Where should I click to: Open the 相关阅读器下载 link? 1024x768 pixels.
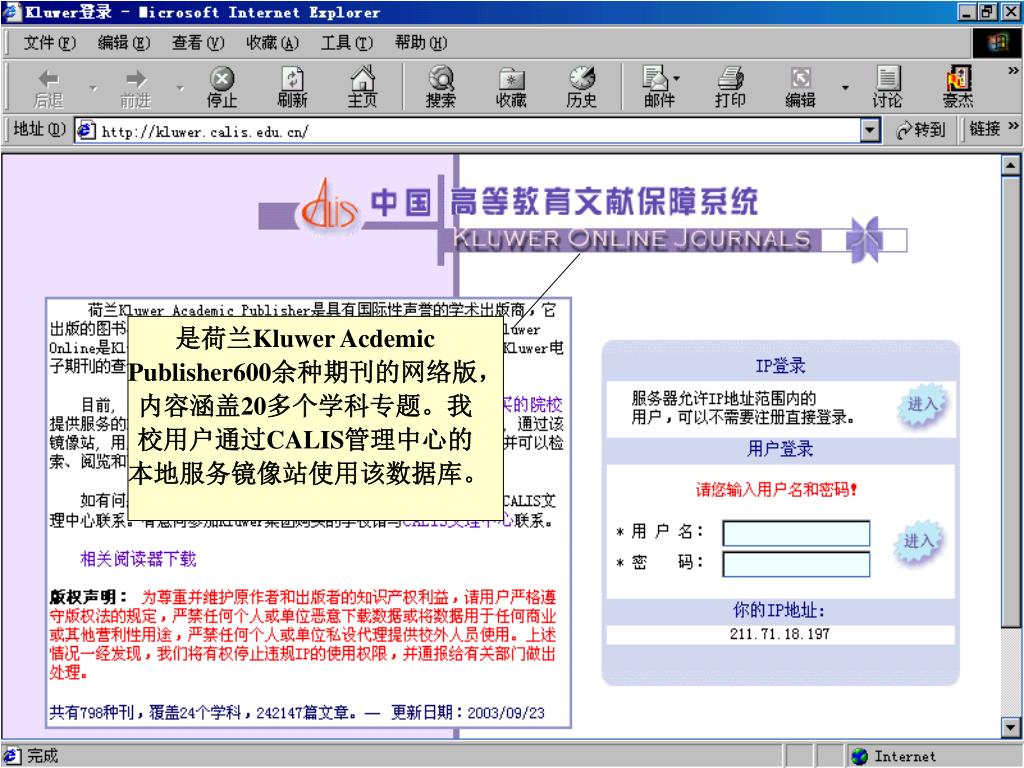click(x=138, y=559)
